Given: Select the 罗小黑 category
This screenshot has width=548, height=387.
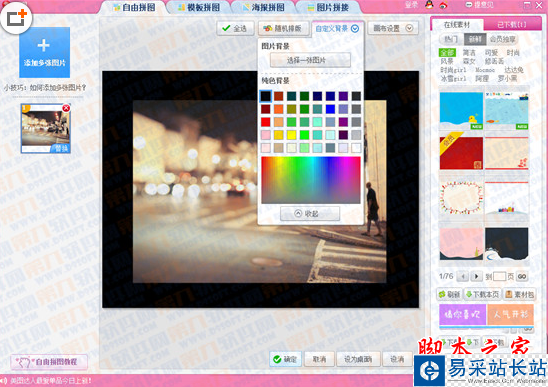Looking at the screenshot, I should coord(507,79).
